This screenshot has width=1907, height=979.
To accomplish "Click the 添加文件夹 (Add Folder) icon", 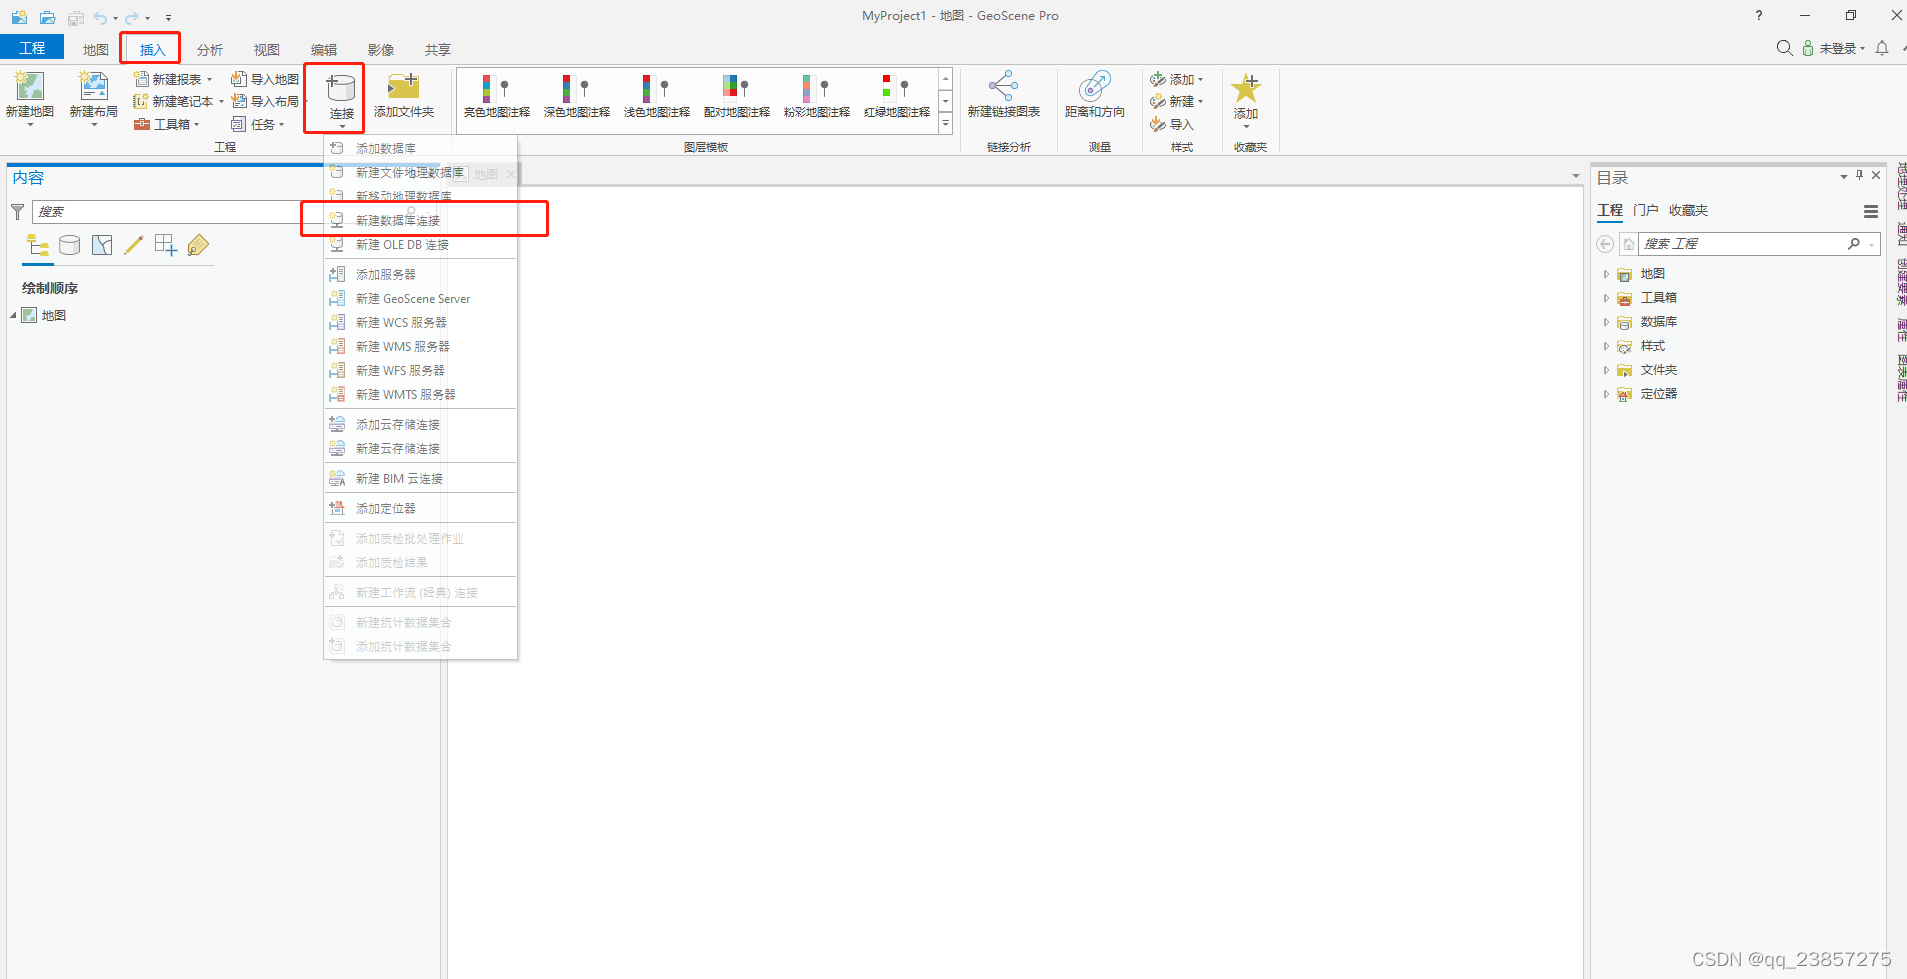I will (404, 87).
